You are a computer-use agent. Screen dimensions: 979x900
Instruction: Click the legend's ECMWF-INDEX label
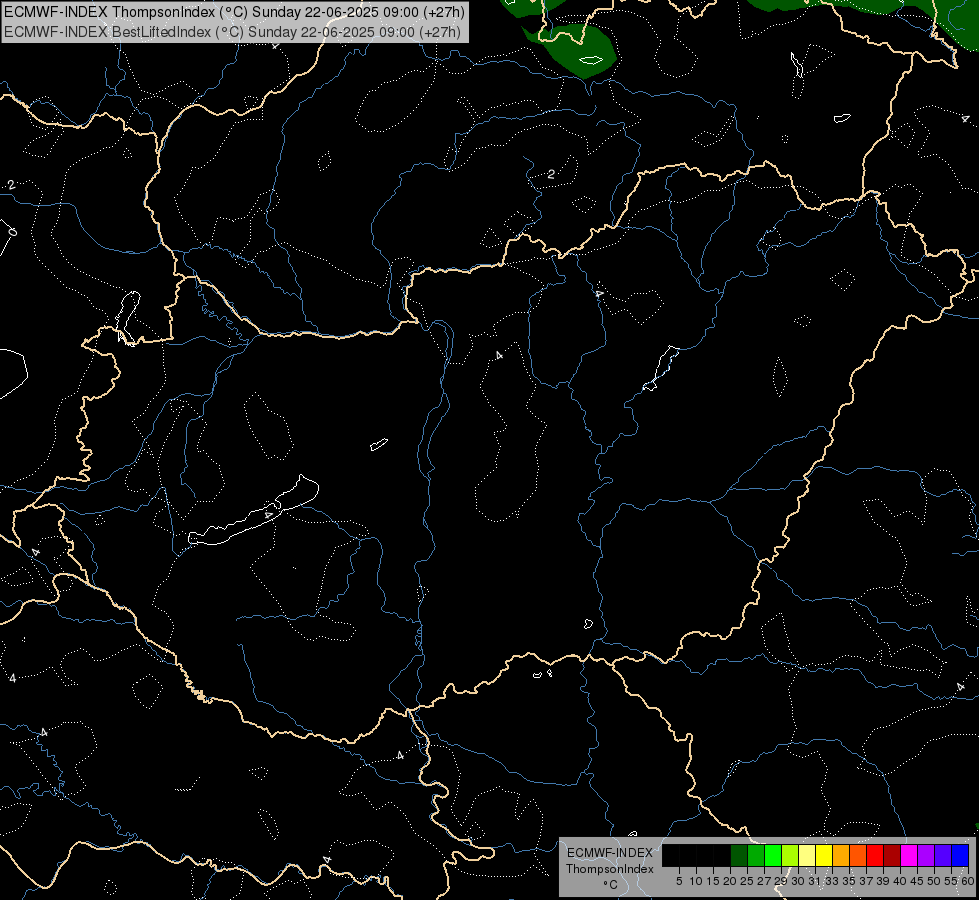point(610,853)
